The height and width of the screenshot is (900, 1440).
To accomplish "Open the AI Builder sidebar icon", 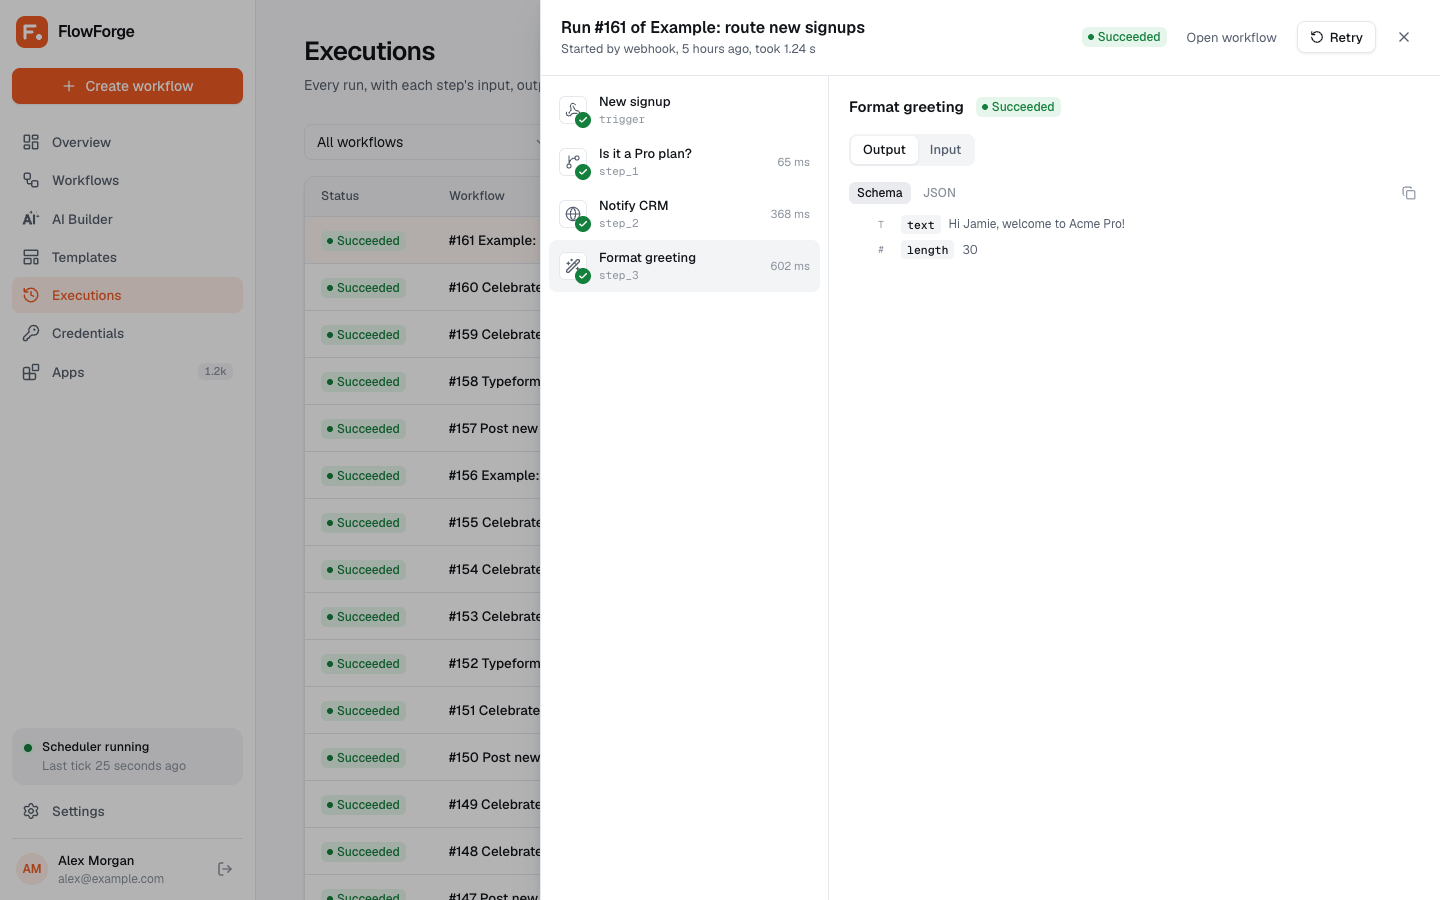I will (31, 219).
